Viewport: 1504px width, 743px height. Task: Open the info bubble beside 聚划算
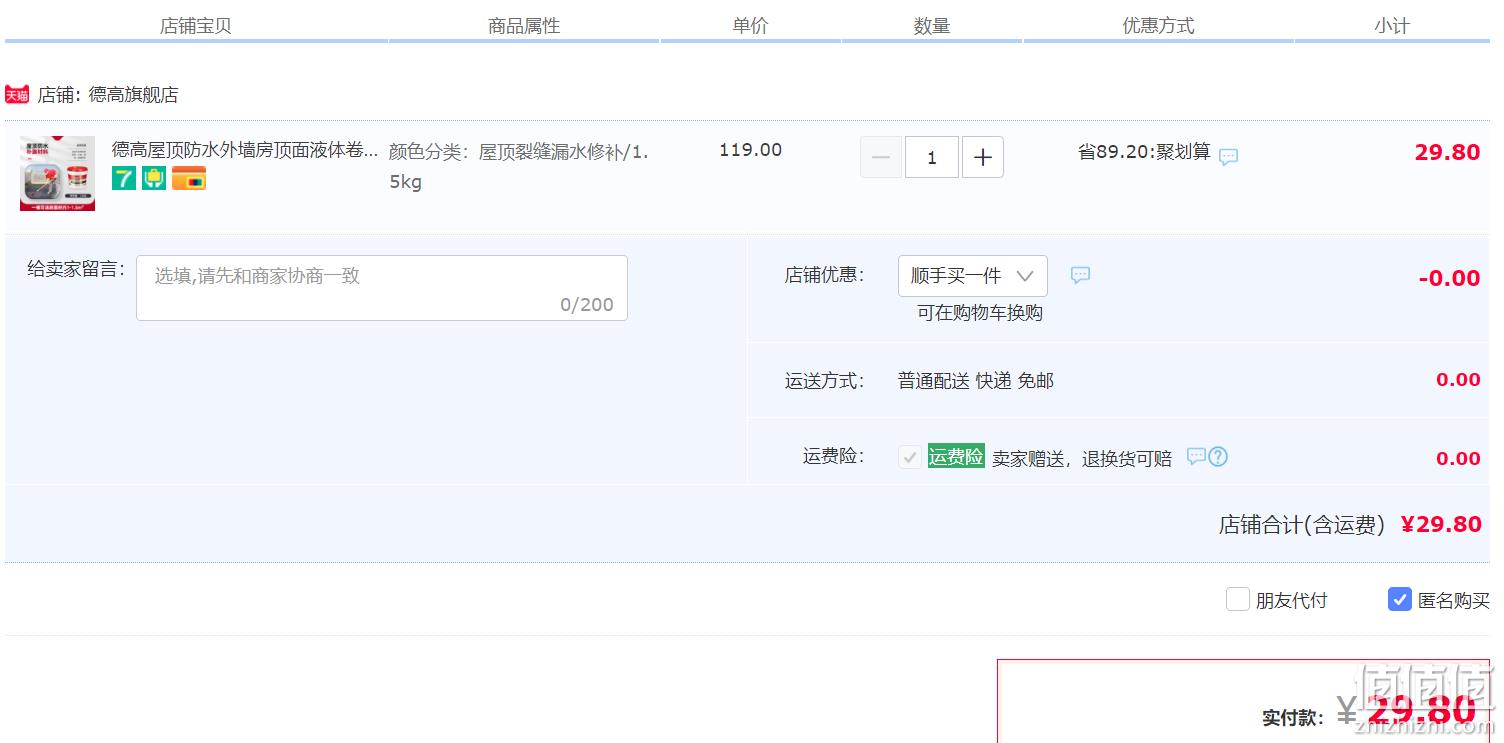(1228, 156)
